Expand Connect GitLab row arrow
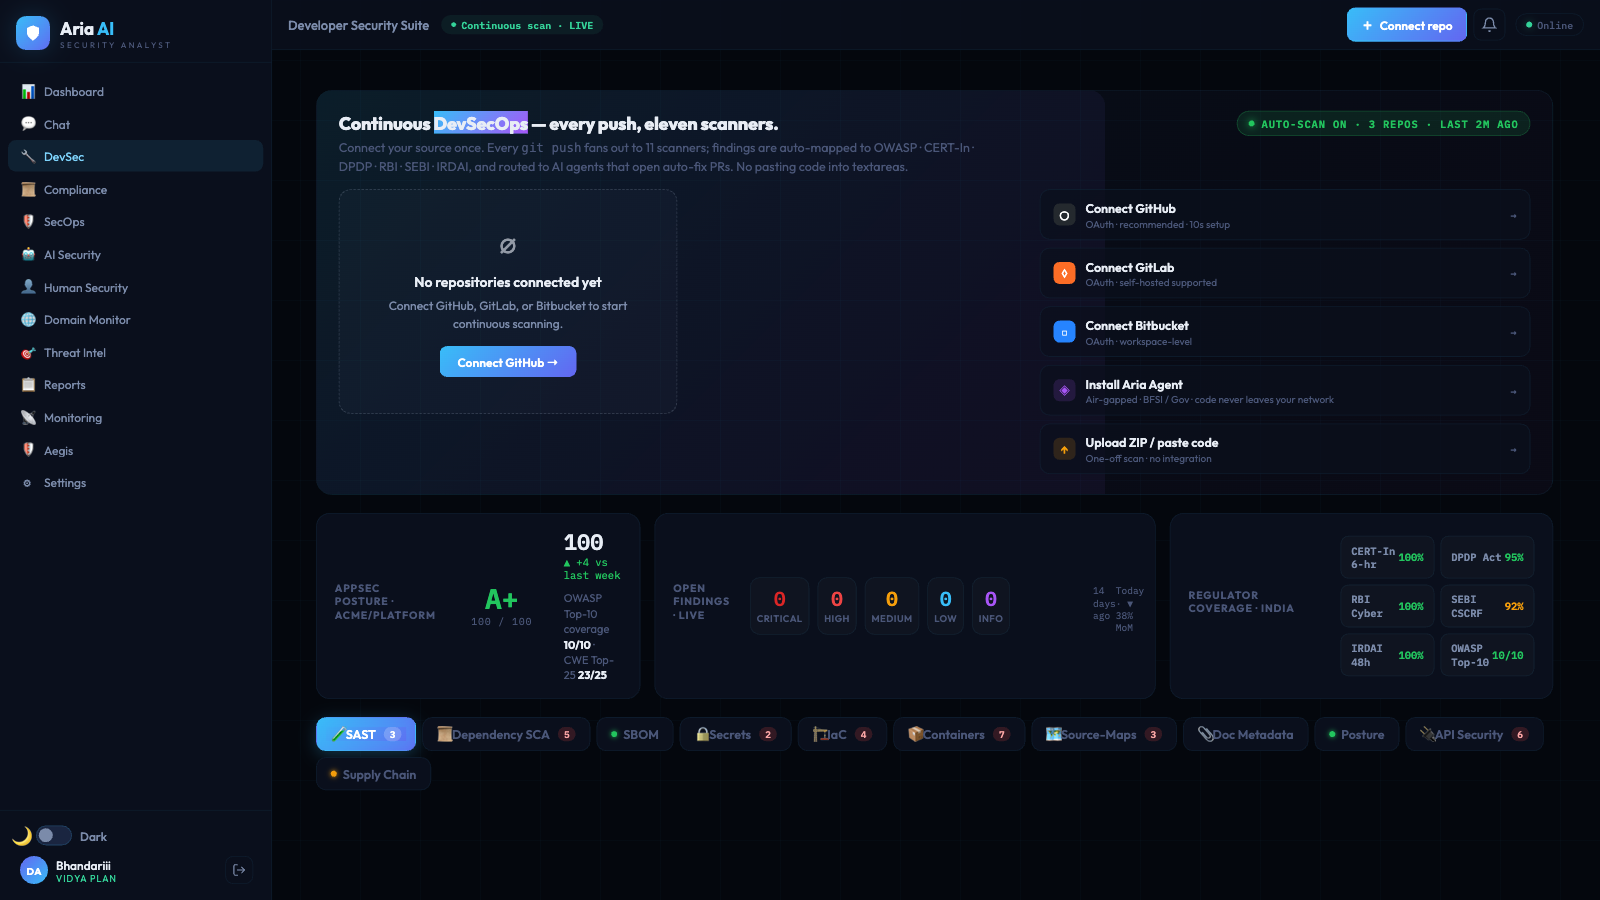The width and height of the screenshot is (1600, 900). click(x=1513, y=273)
